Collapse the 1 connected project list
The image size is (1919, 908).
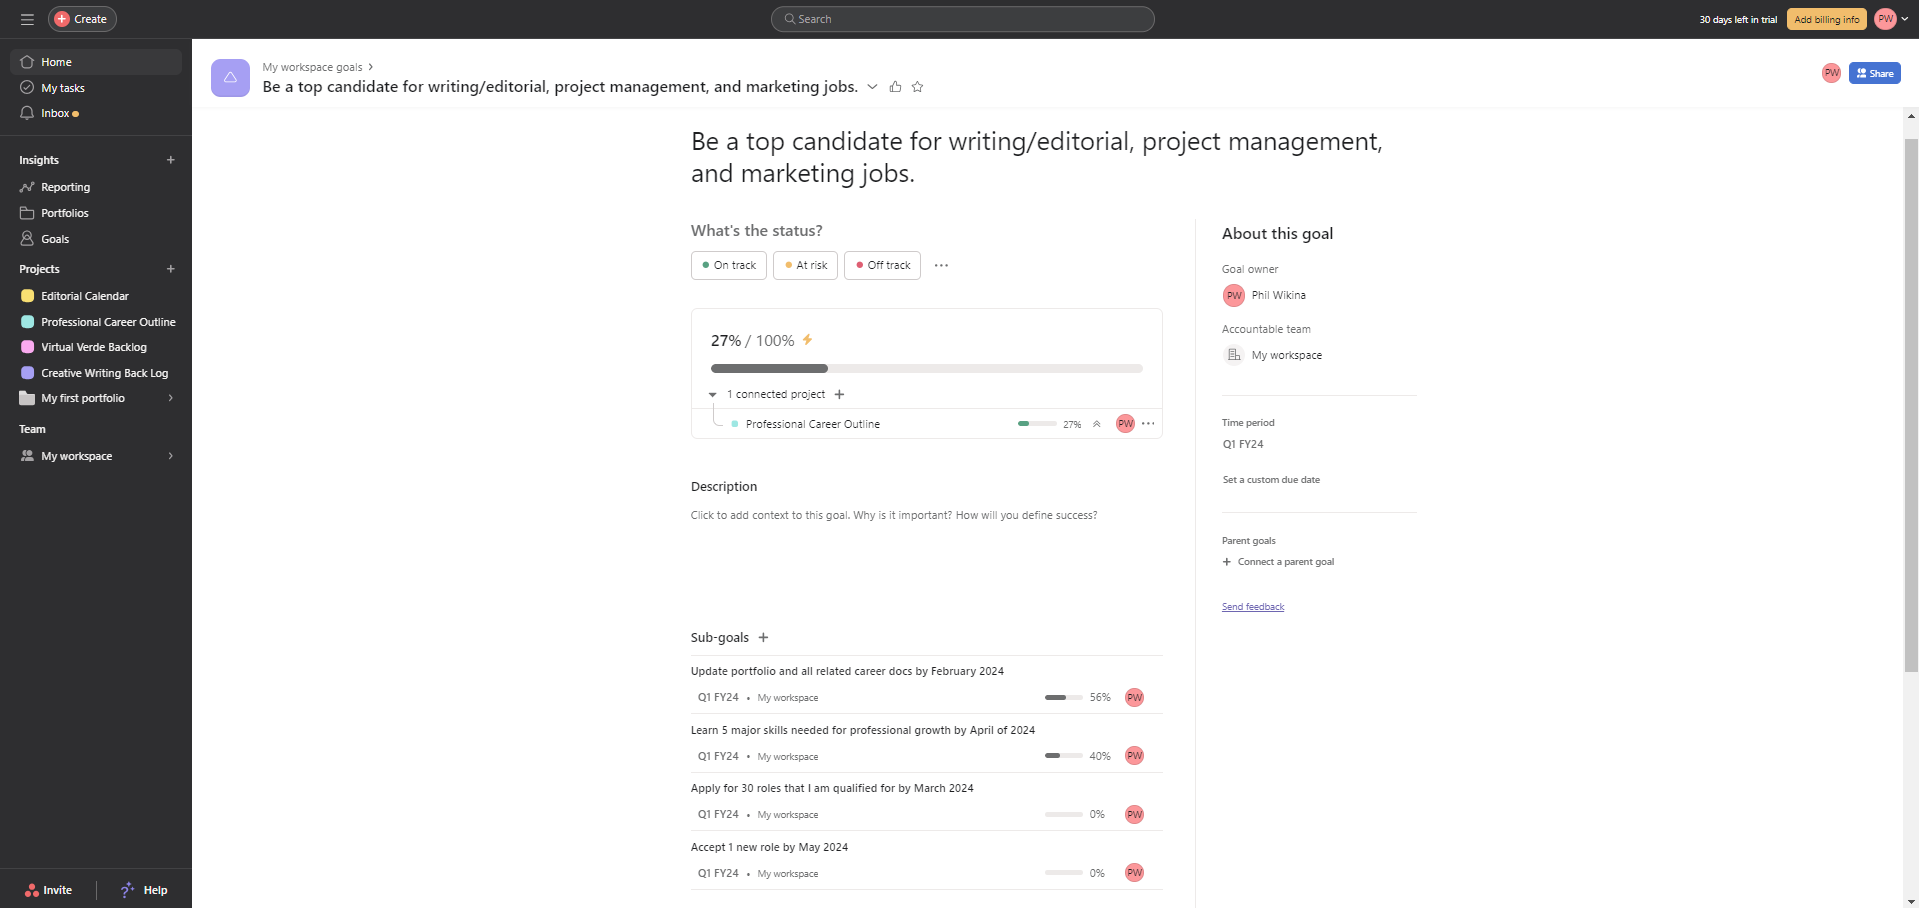tap(713, 395)
